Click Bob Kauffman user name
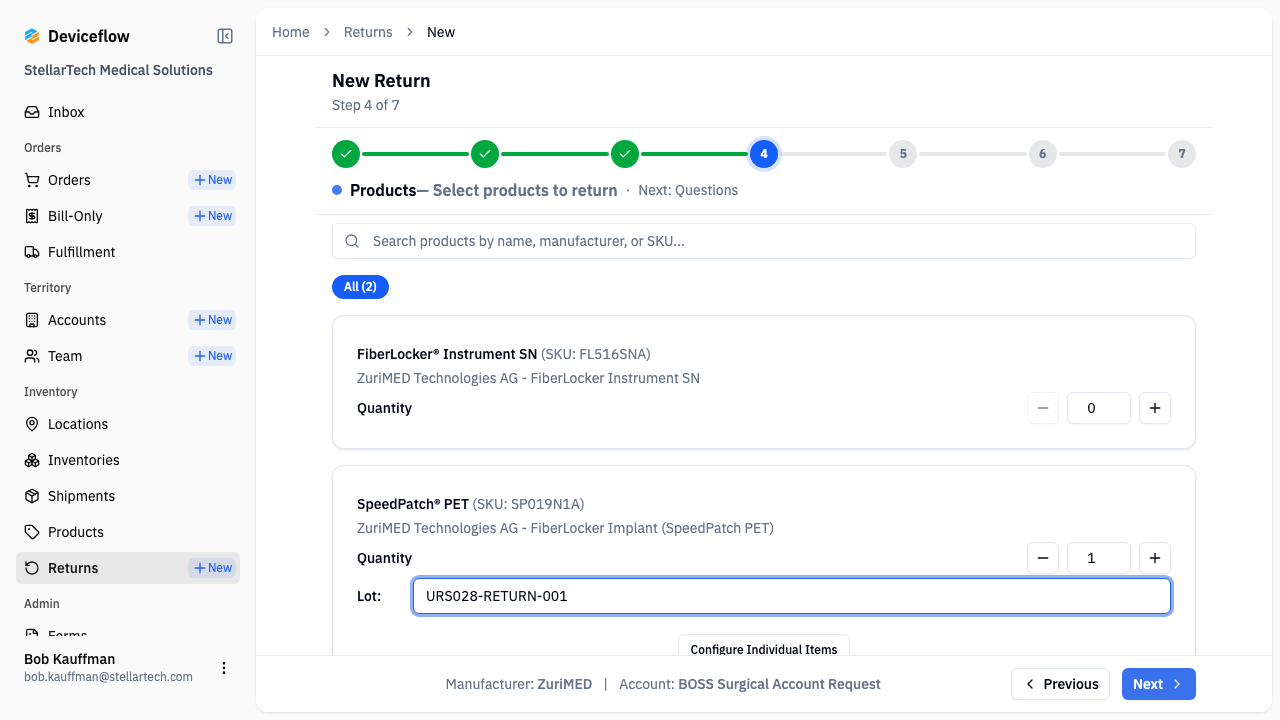 pos(69,659)
